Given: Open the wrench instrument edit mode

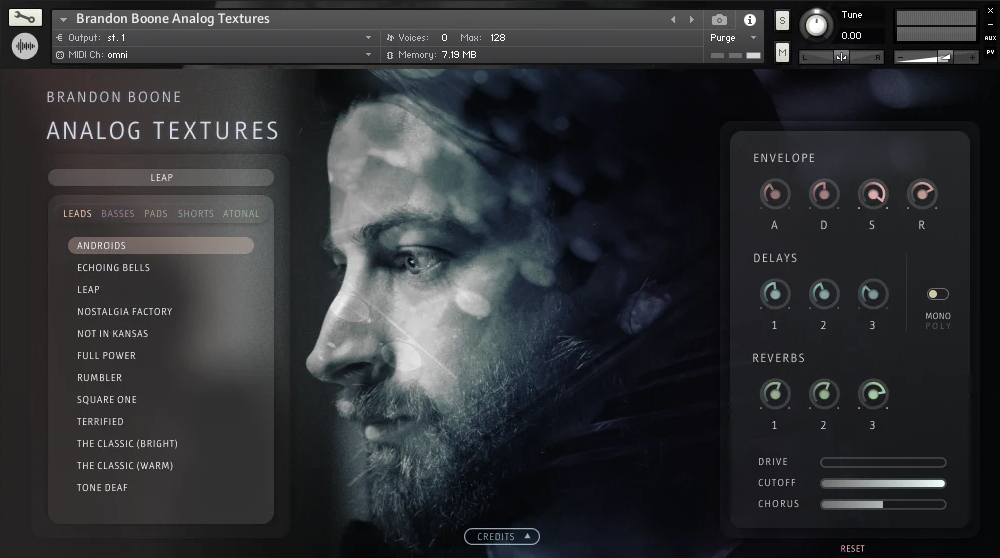Looking at the screenshot, I should click(x=25, y=17).
